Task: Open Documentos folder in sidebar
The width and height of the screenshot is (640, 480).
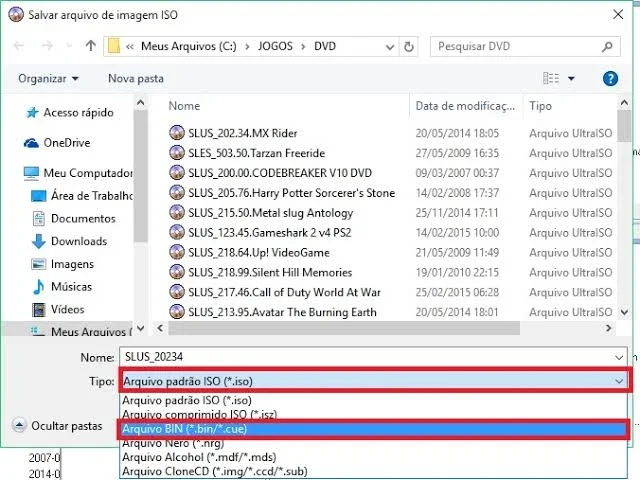Action: 74,219
